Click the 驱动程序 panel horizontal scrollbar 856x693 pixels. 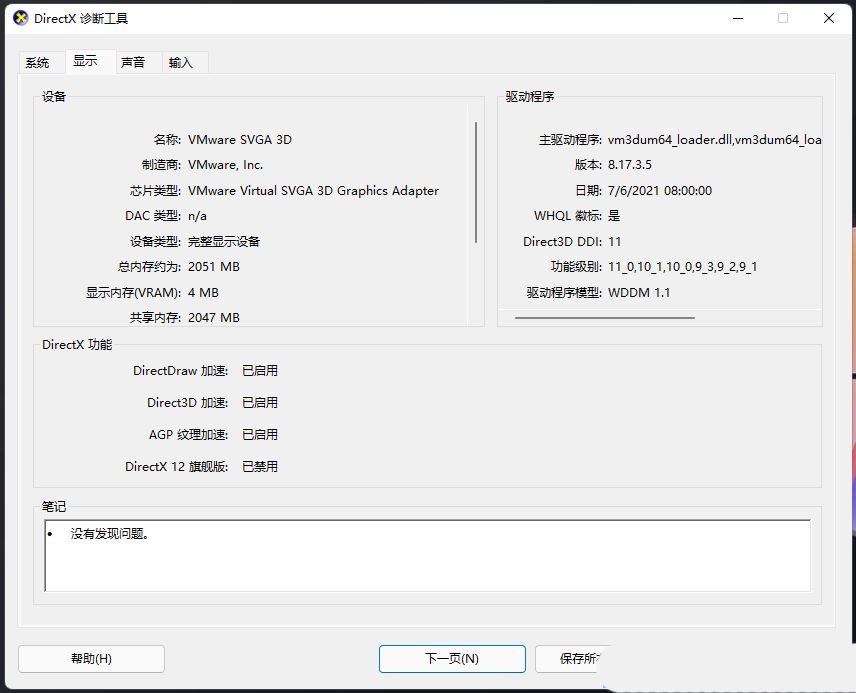pyautogui.click(x=604, y=318)
